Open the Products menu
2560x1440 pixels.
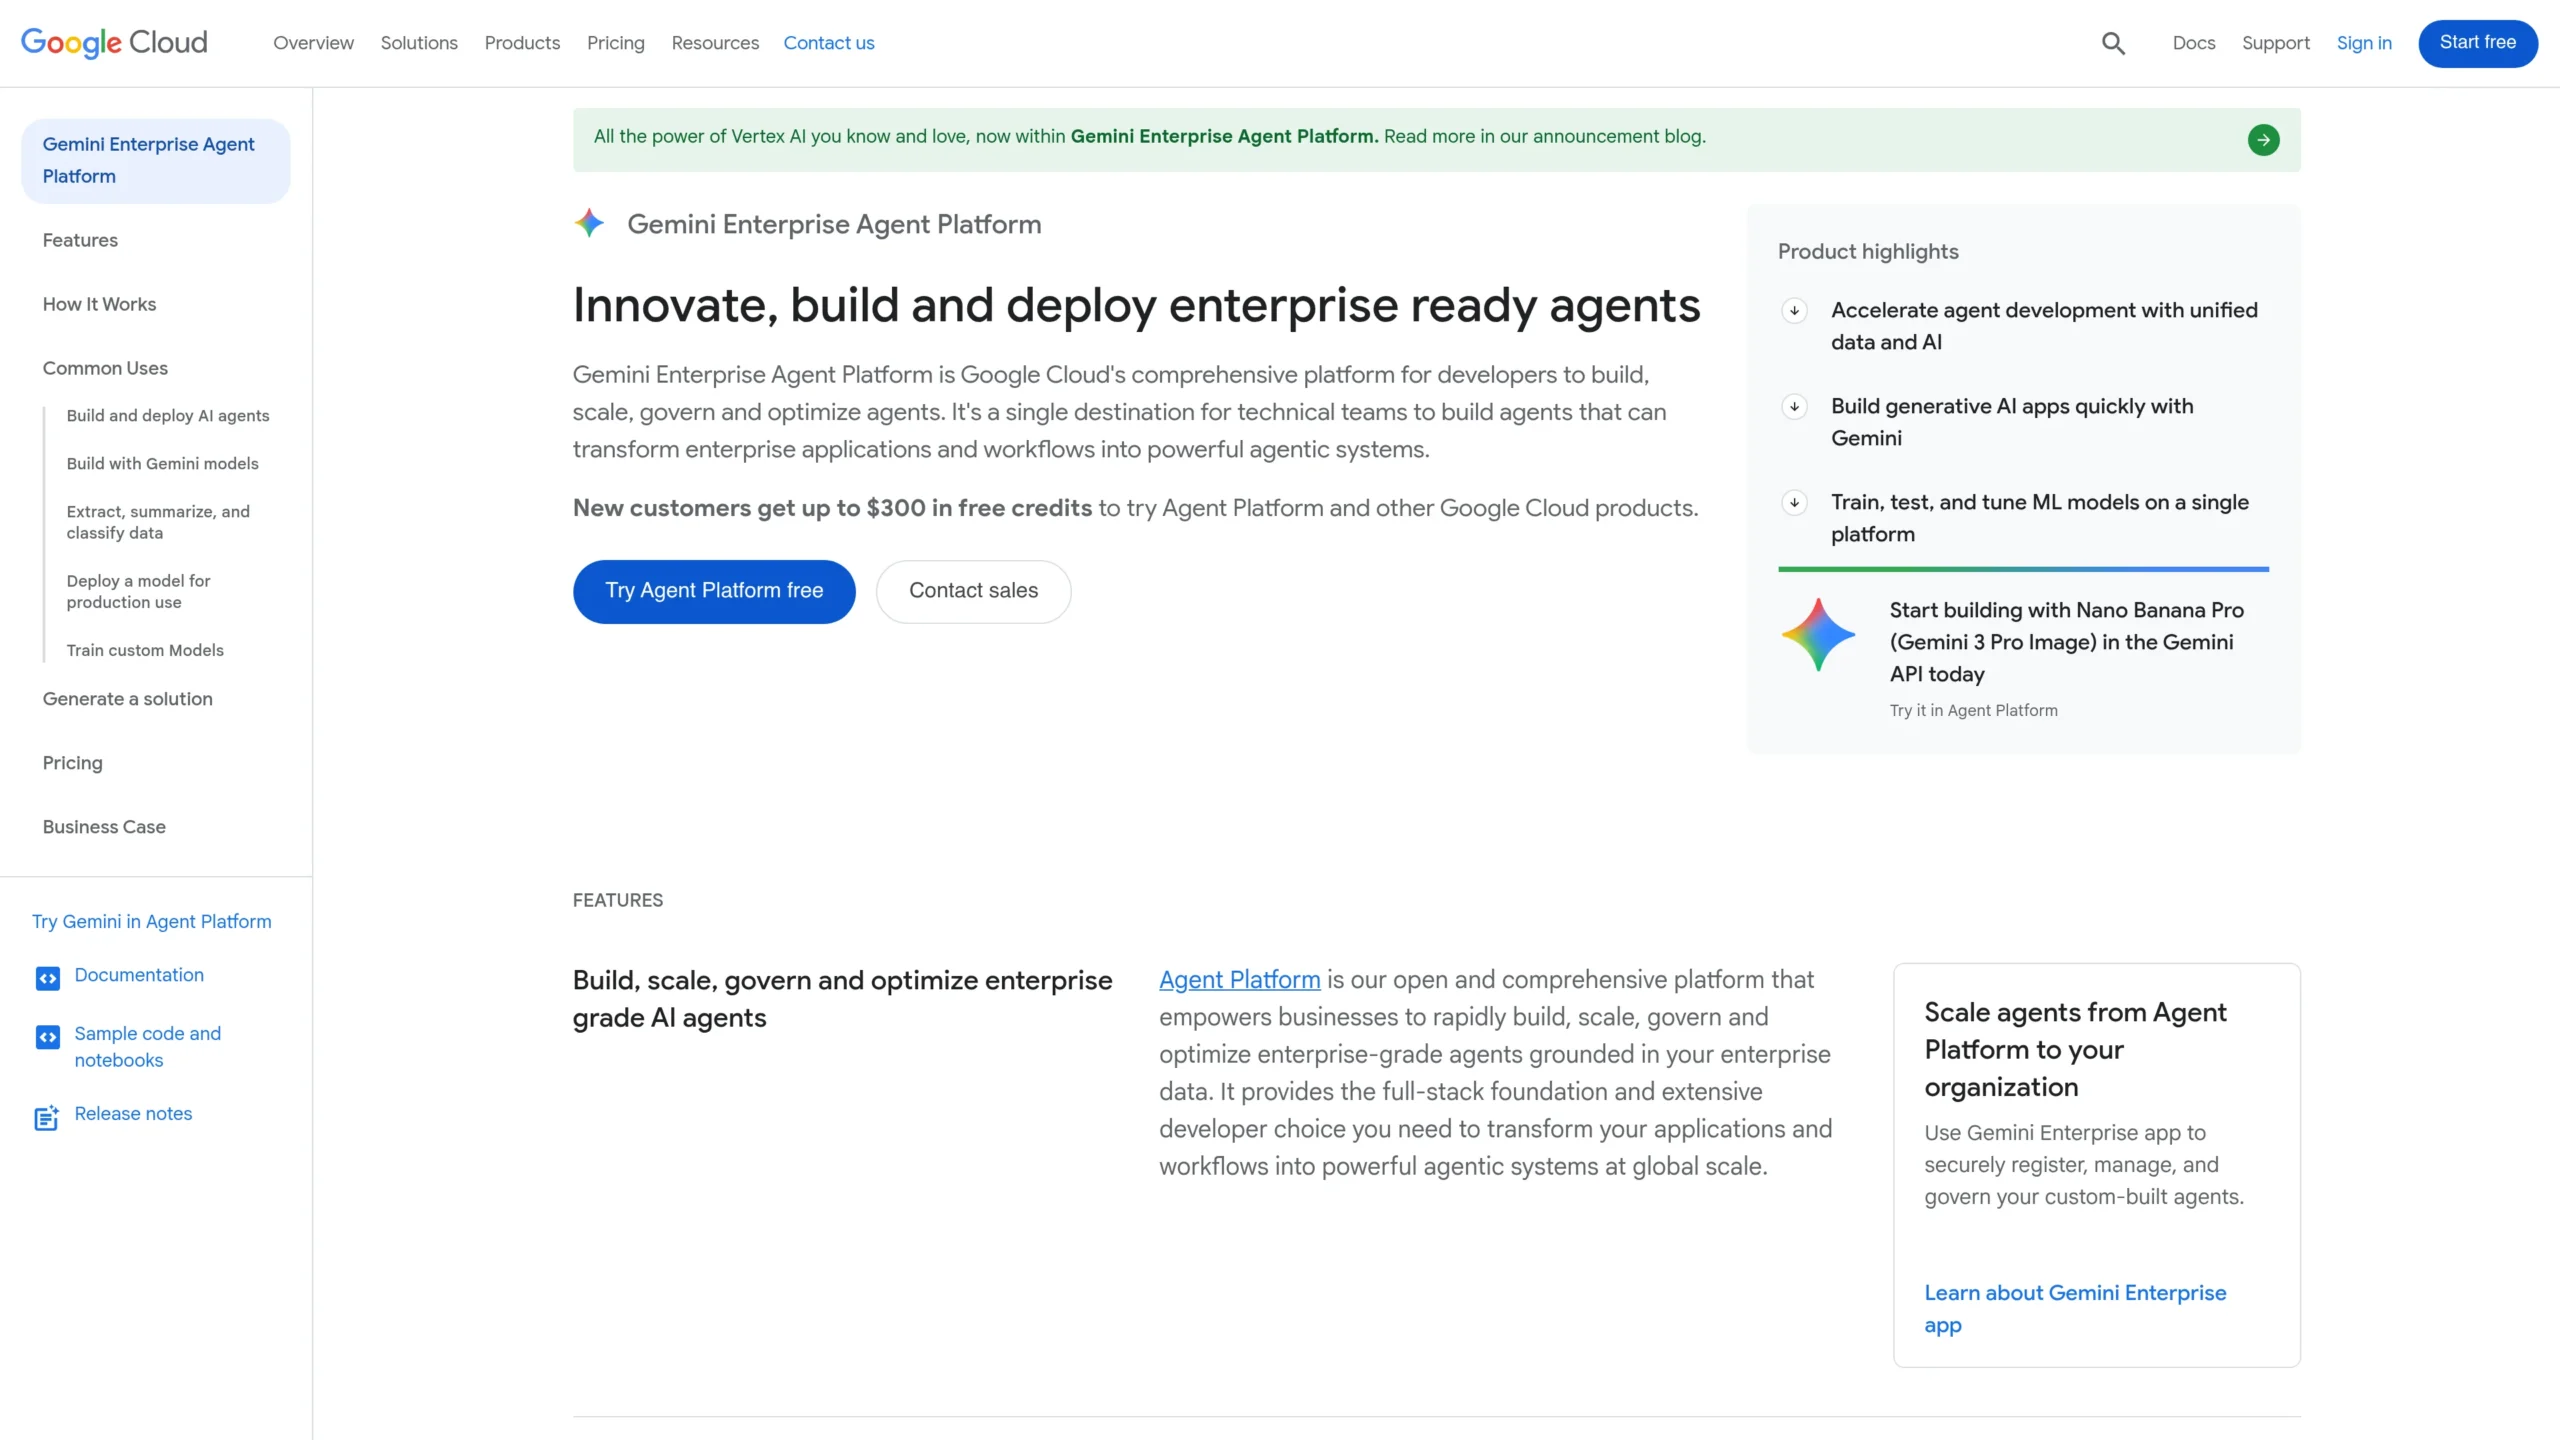[x=522, y=43]
